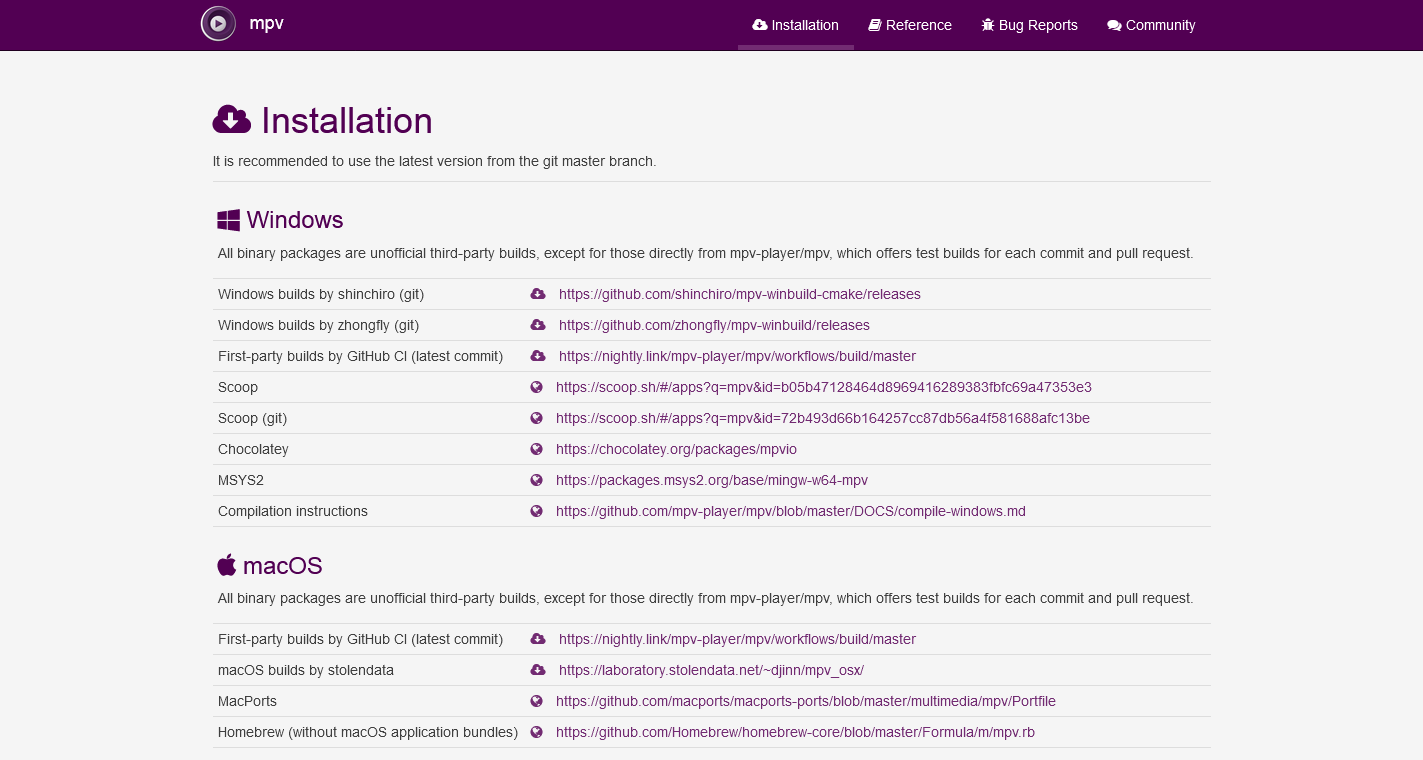The image size is (1423, 760).
Task: Open the Bug Reports nav tab
Action: pos(1030,25)
